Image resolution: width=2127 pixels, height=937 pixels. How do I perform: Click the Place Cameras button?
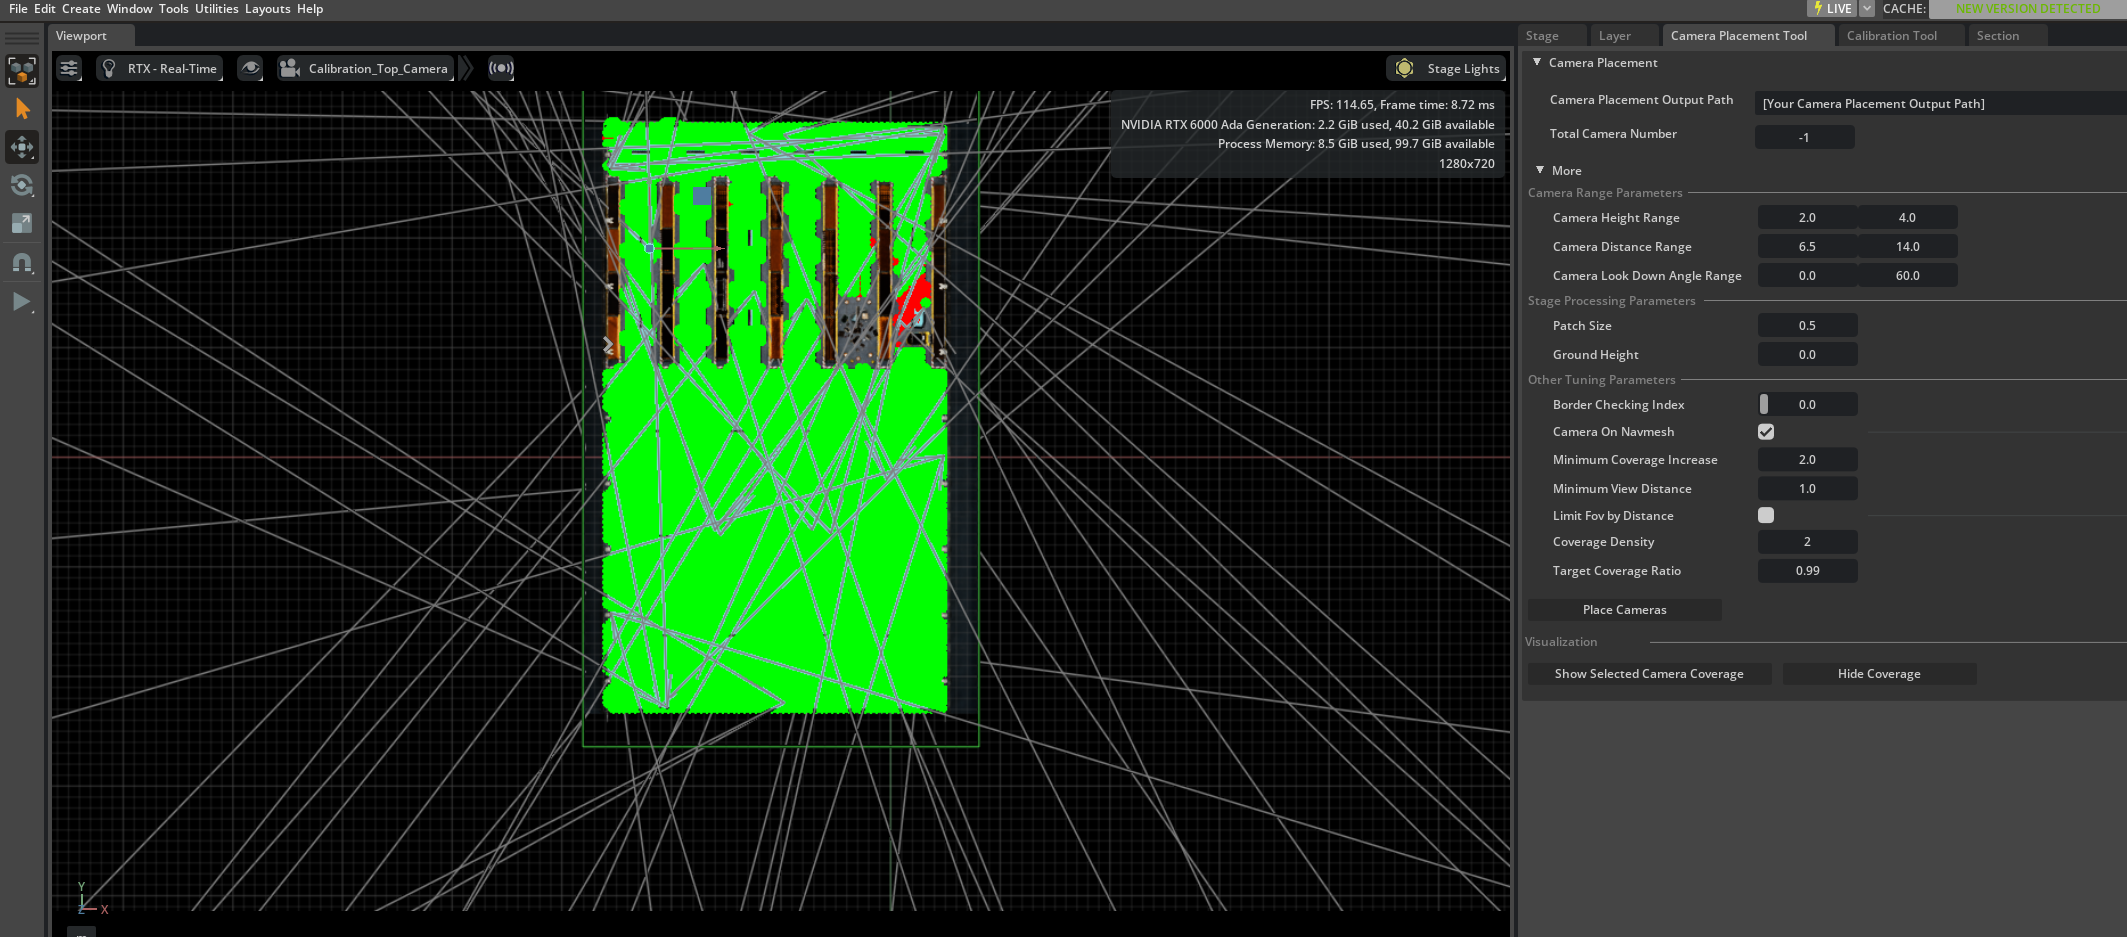[1624, 610]
